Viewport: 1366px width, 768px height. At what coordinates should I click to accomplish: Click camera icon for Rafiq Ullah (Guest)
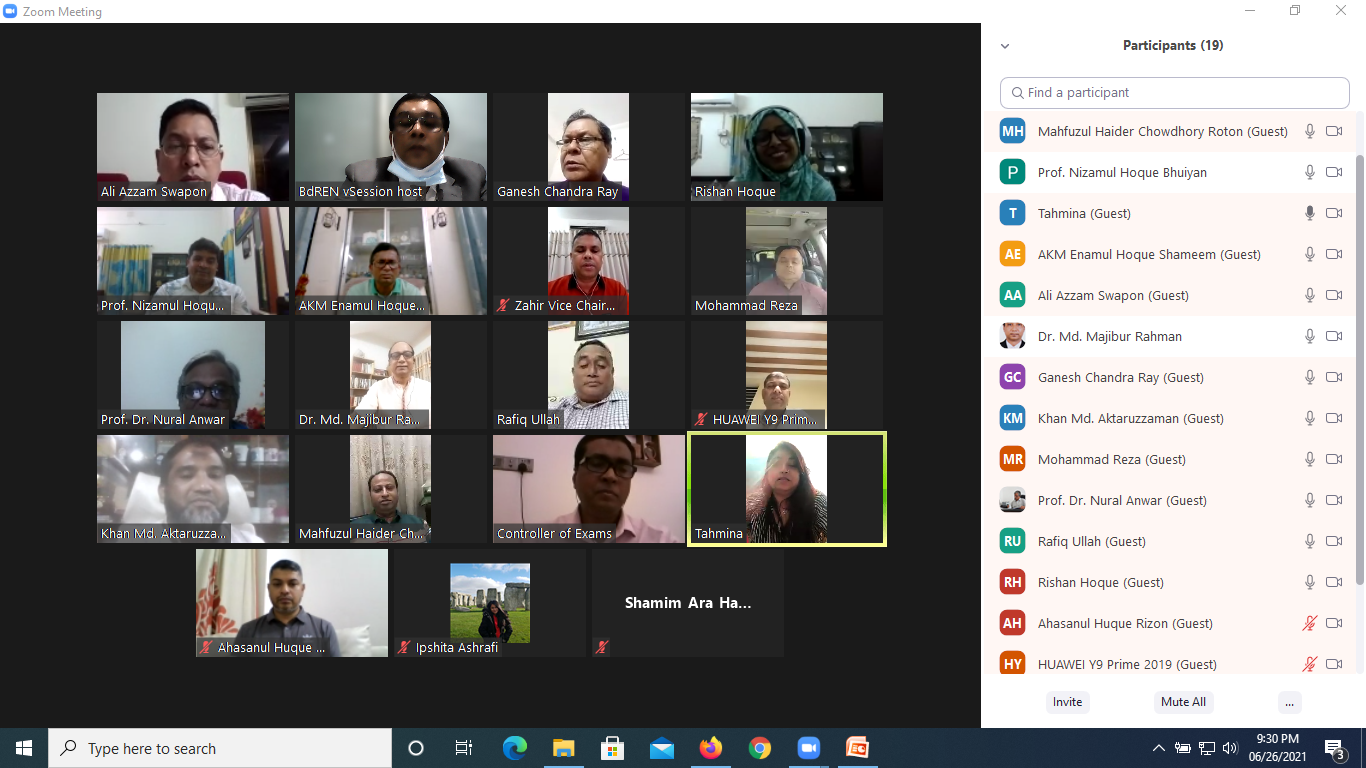(x=1334, y=541)
